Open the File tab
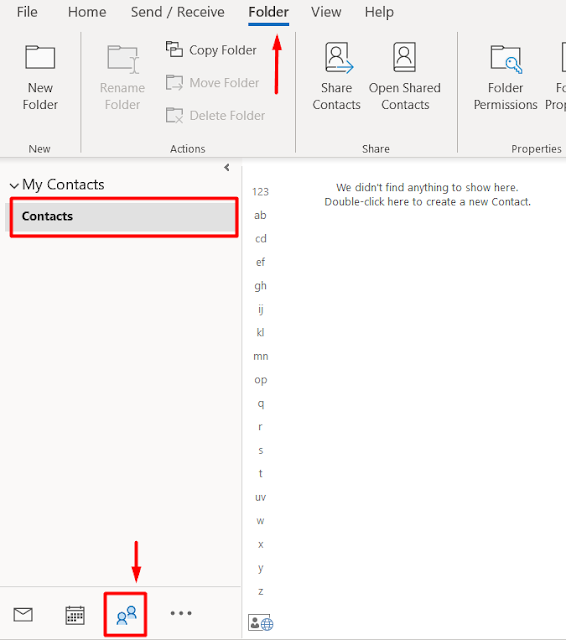 pos(27,12)
